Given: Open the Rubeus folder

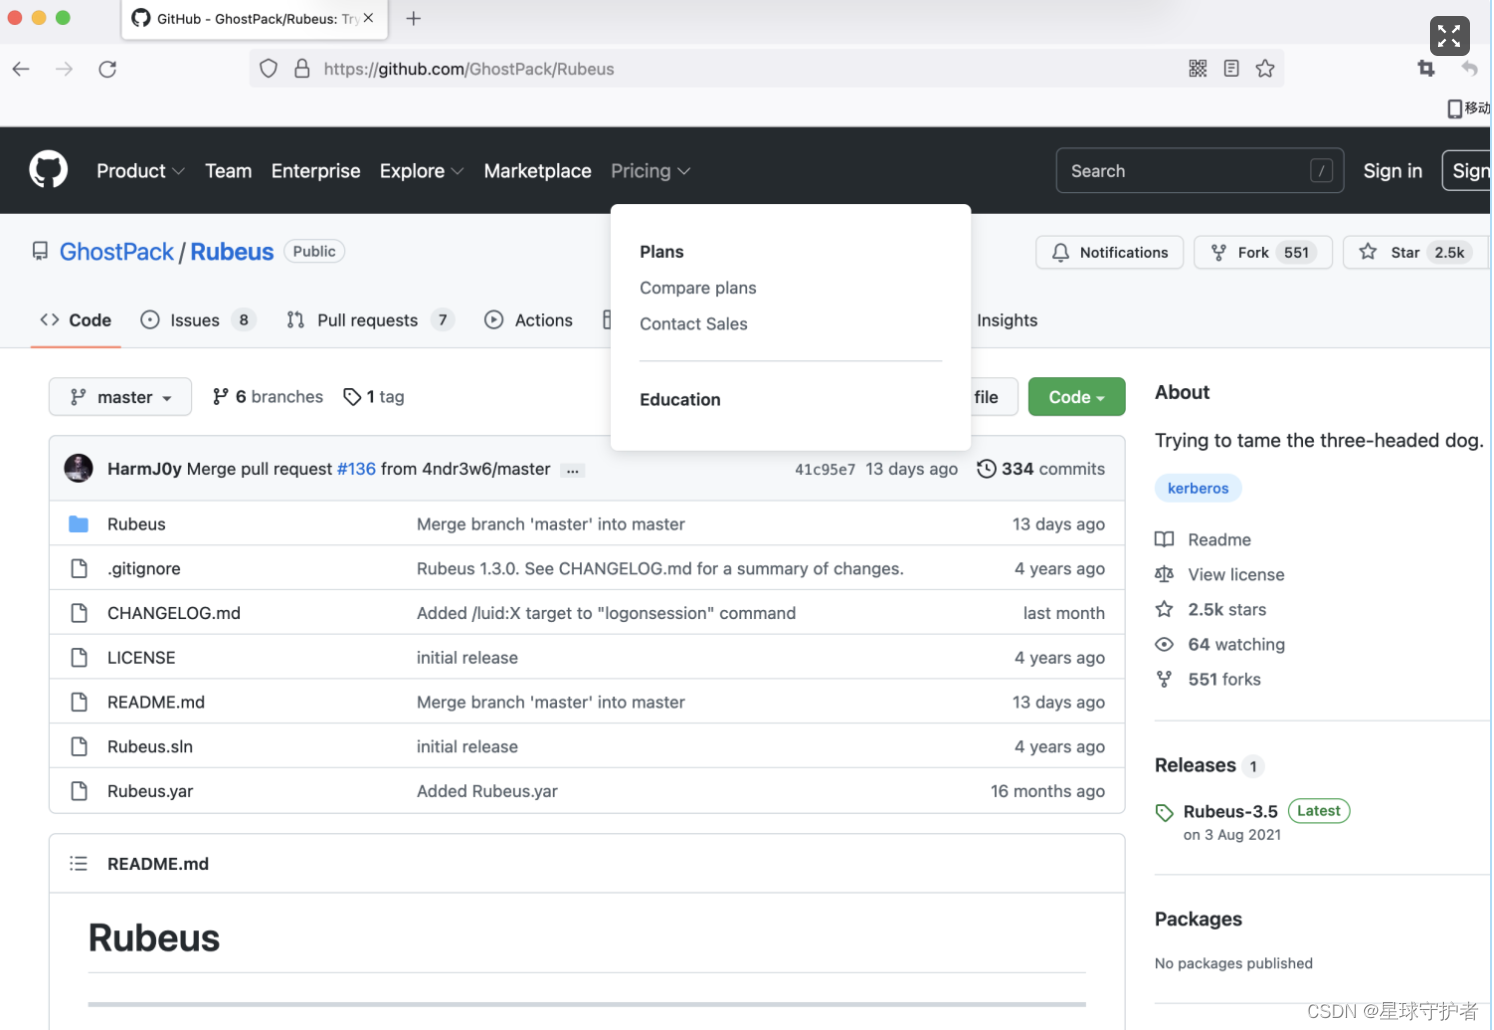Looking at the screenshot, I should click(x=136, y=524).
